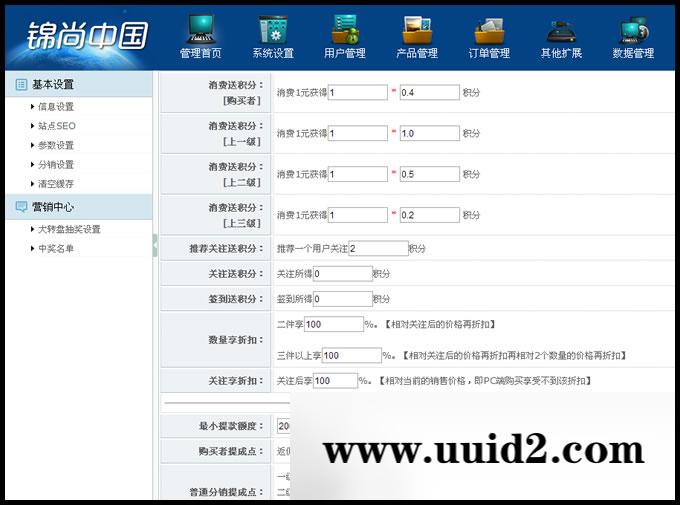Click 关注后享 discount field
This screenshot has width=680, height=505.
(x=335, y=380)
